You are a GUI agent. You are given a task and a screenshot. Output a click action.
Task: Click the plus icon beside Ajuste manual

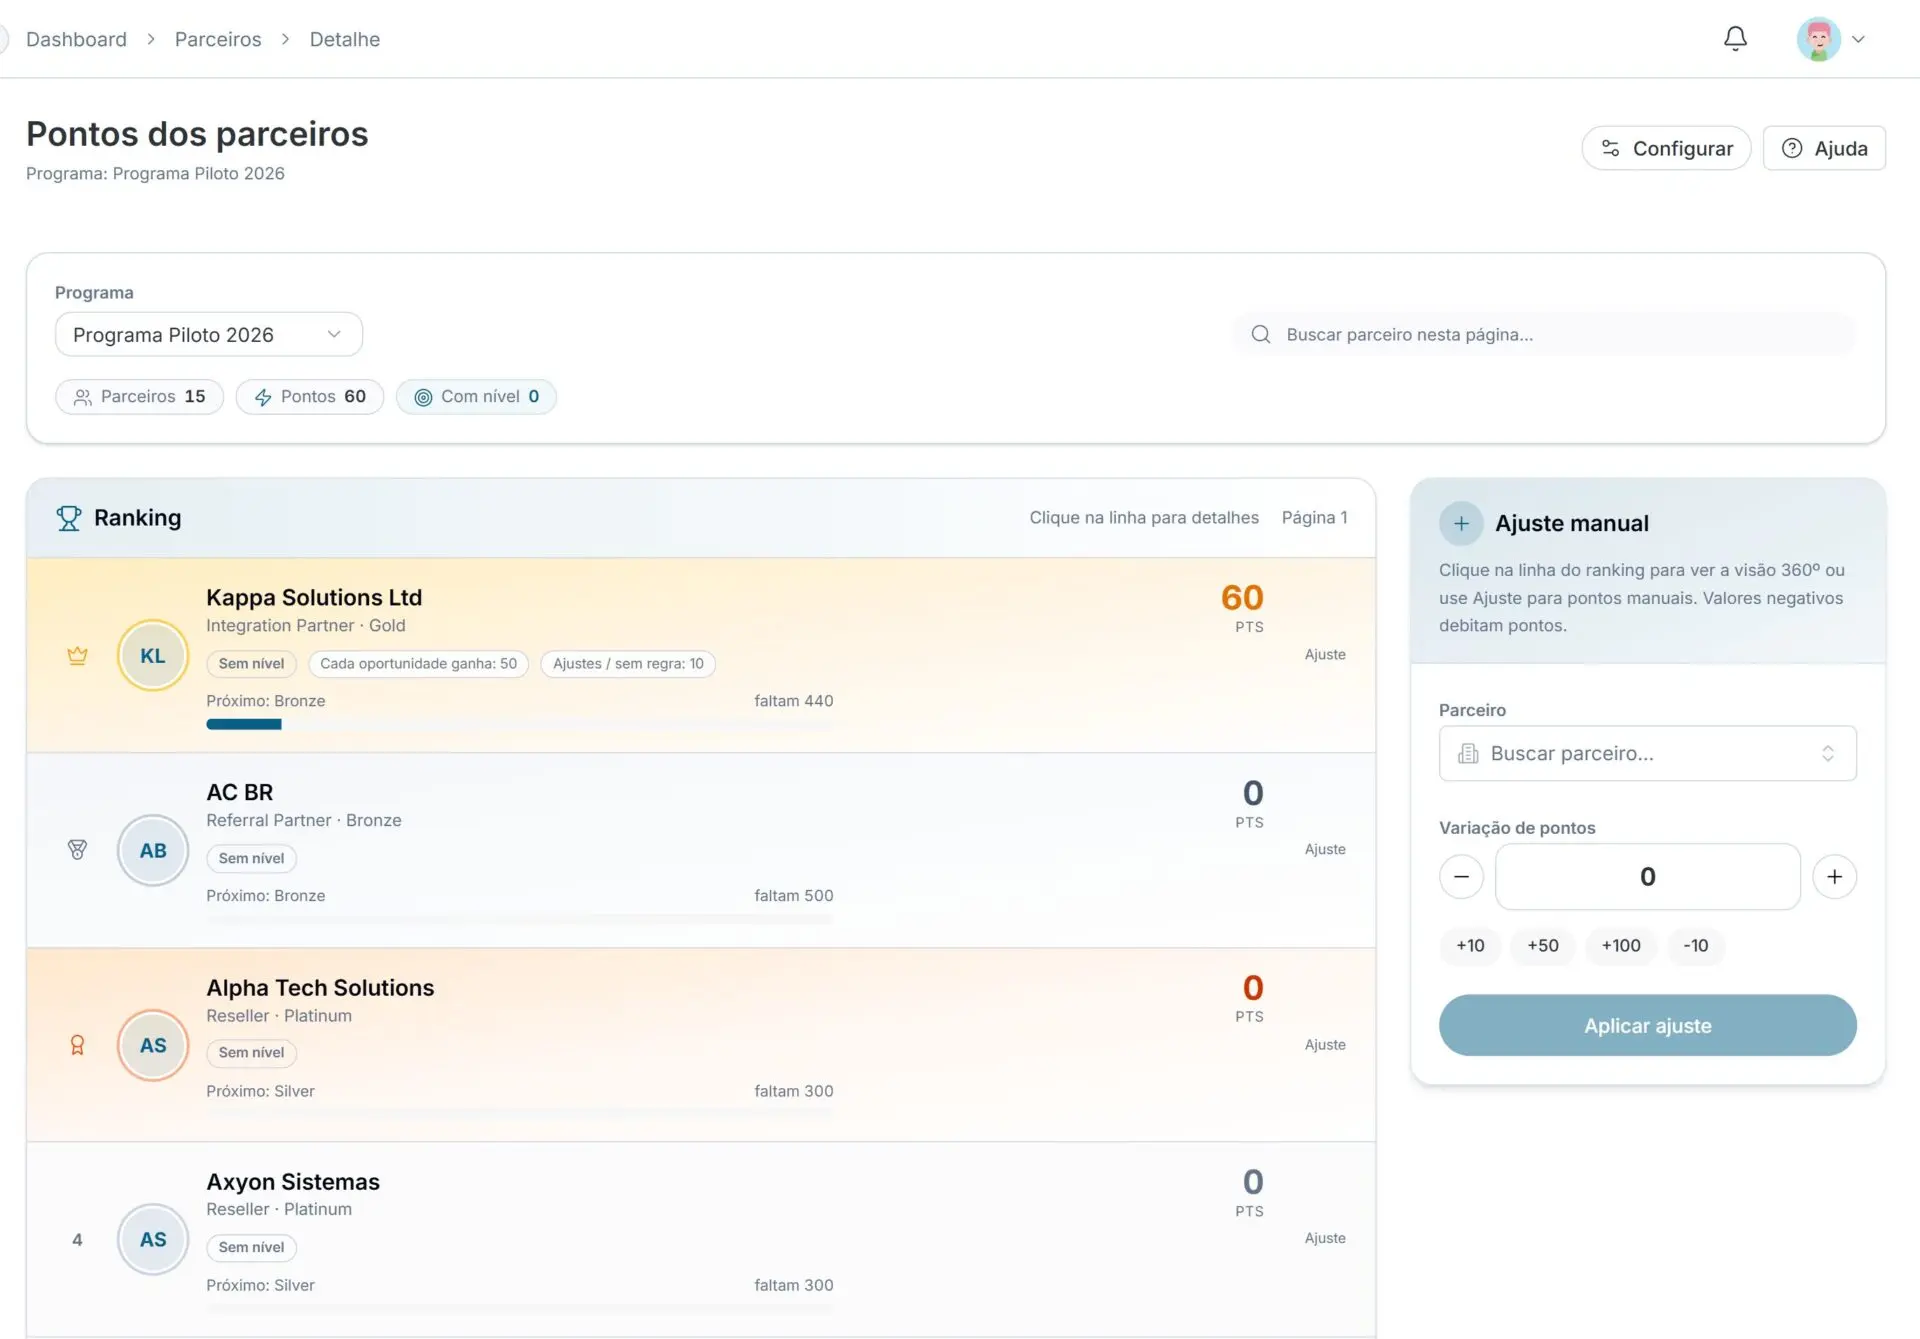(1461, 523)
